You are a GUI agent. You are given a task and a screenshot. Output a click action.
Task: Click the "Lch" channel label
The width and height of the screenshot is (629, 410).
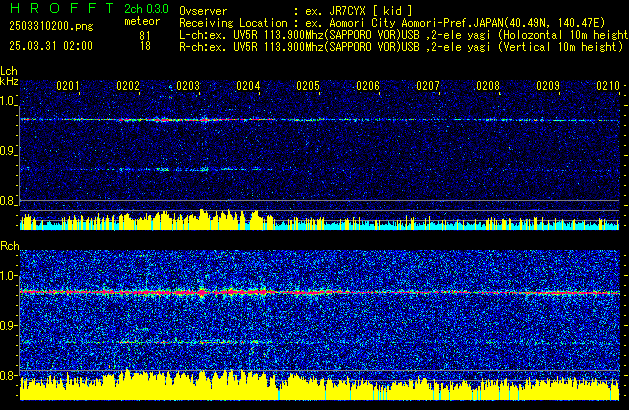coord(9,71)
